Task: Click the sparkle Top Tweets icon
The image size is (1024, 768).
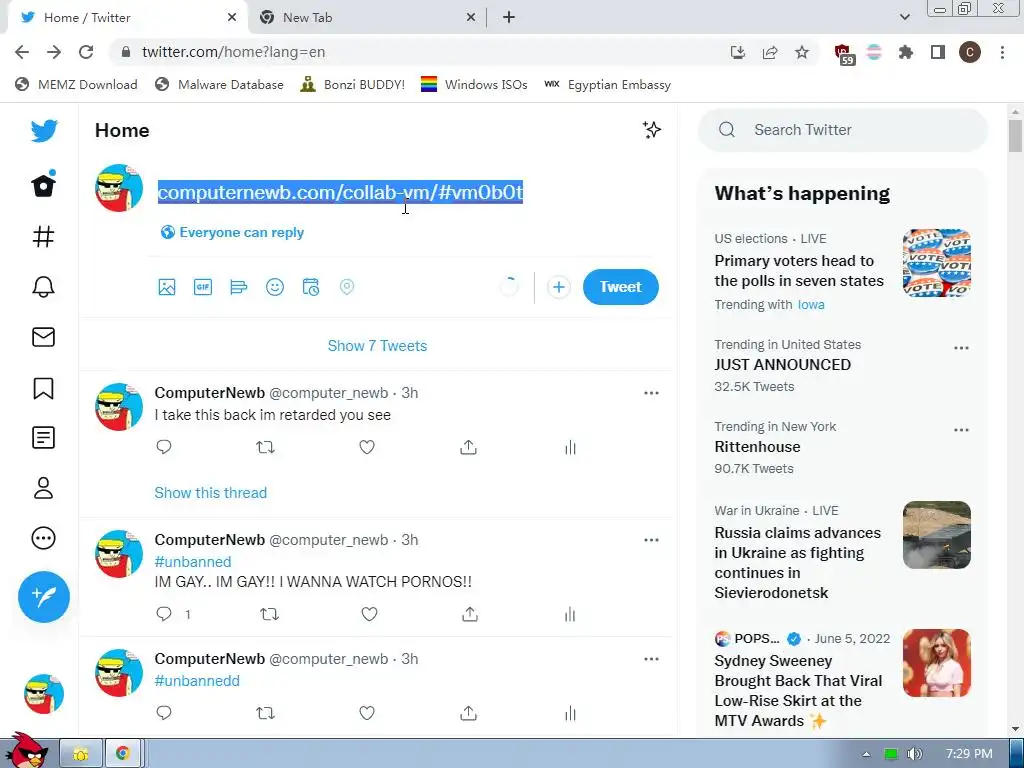Action: (x=651, y=130)
